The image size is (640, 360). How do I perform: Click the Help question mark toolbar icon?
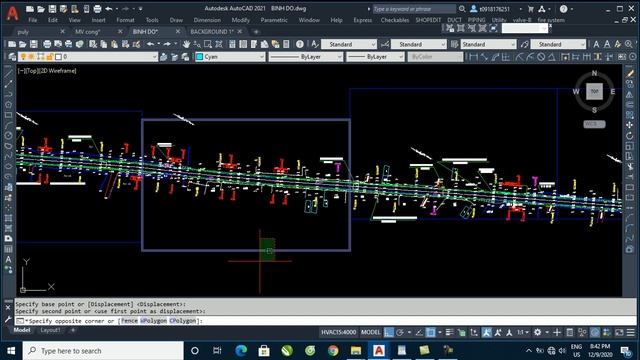click(x=300, y=44)
